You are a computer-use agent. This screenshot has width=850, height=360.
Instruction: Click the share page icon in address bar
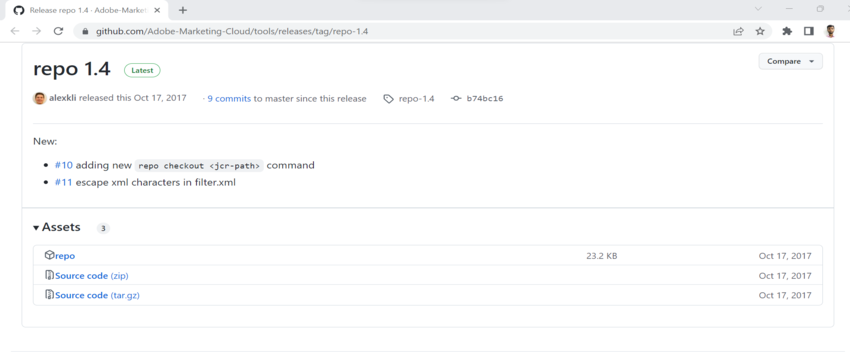738,31
